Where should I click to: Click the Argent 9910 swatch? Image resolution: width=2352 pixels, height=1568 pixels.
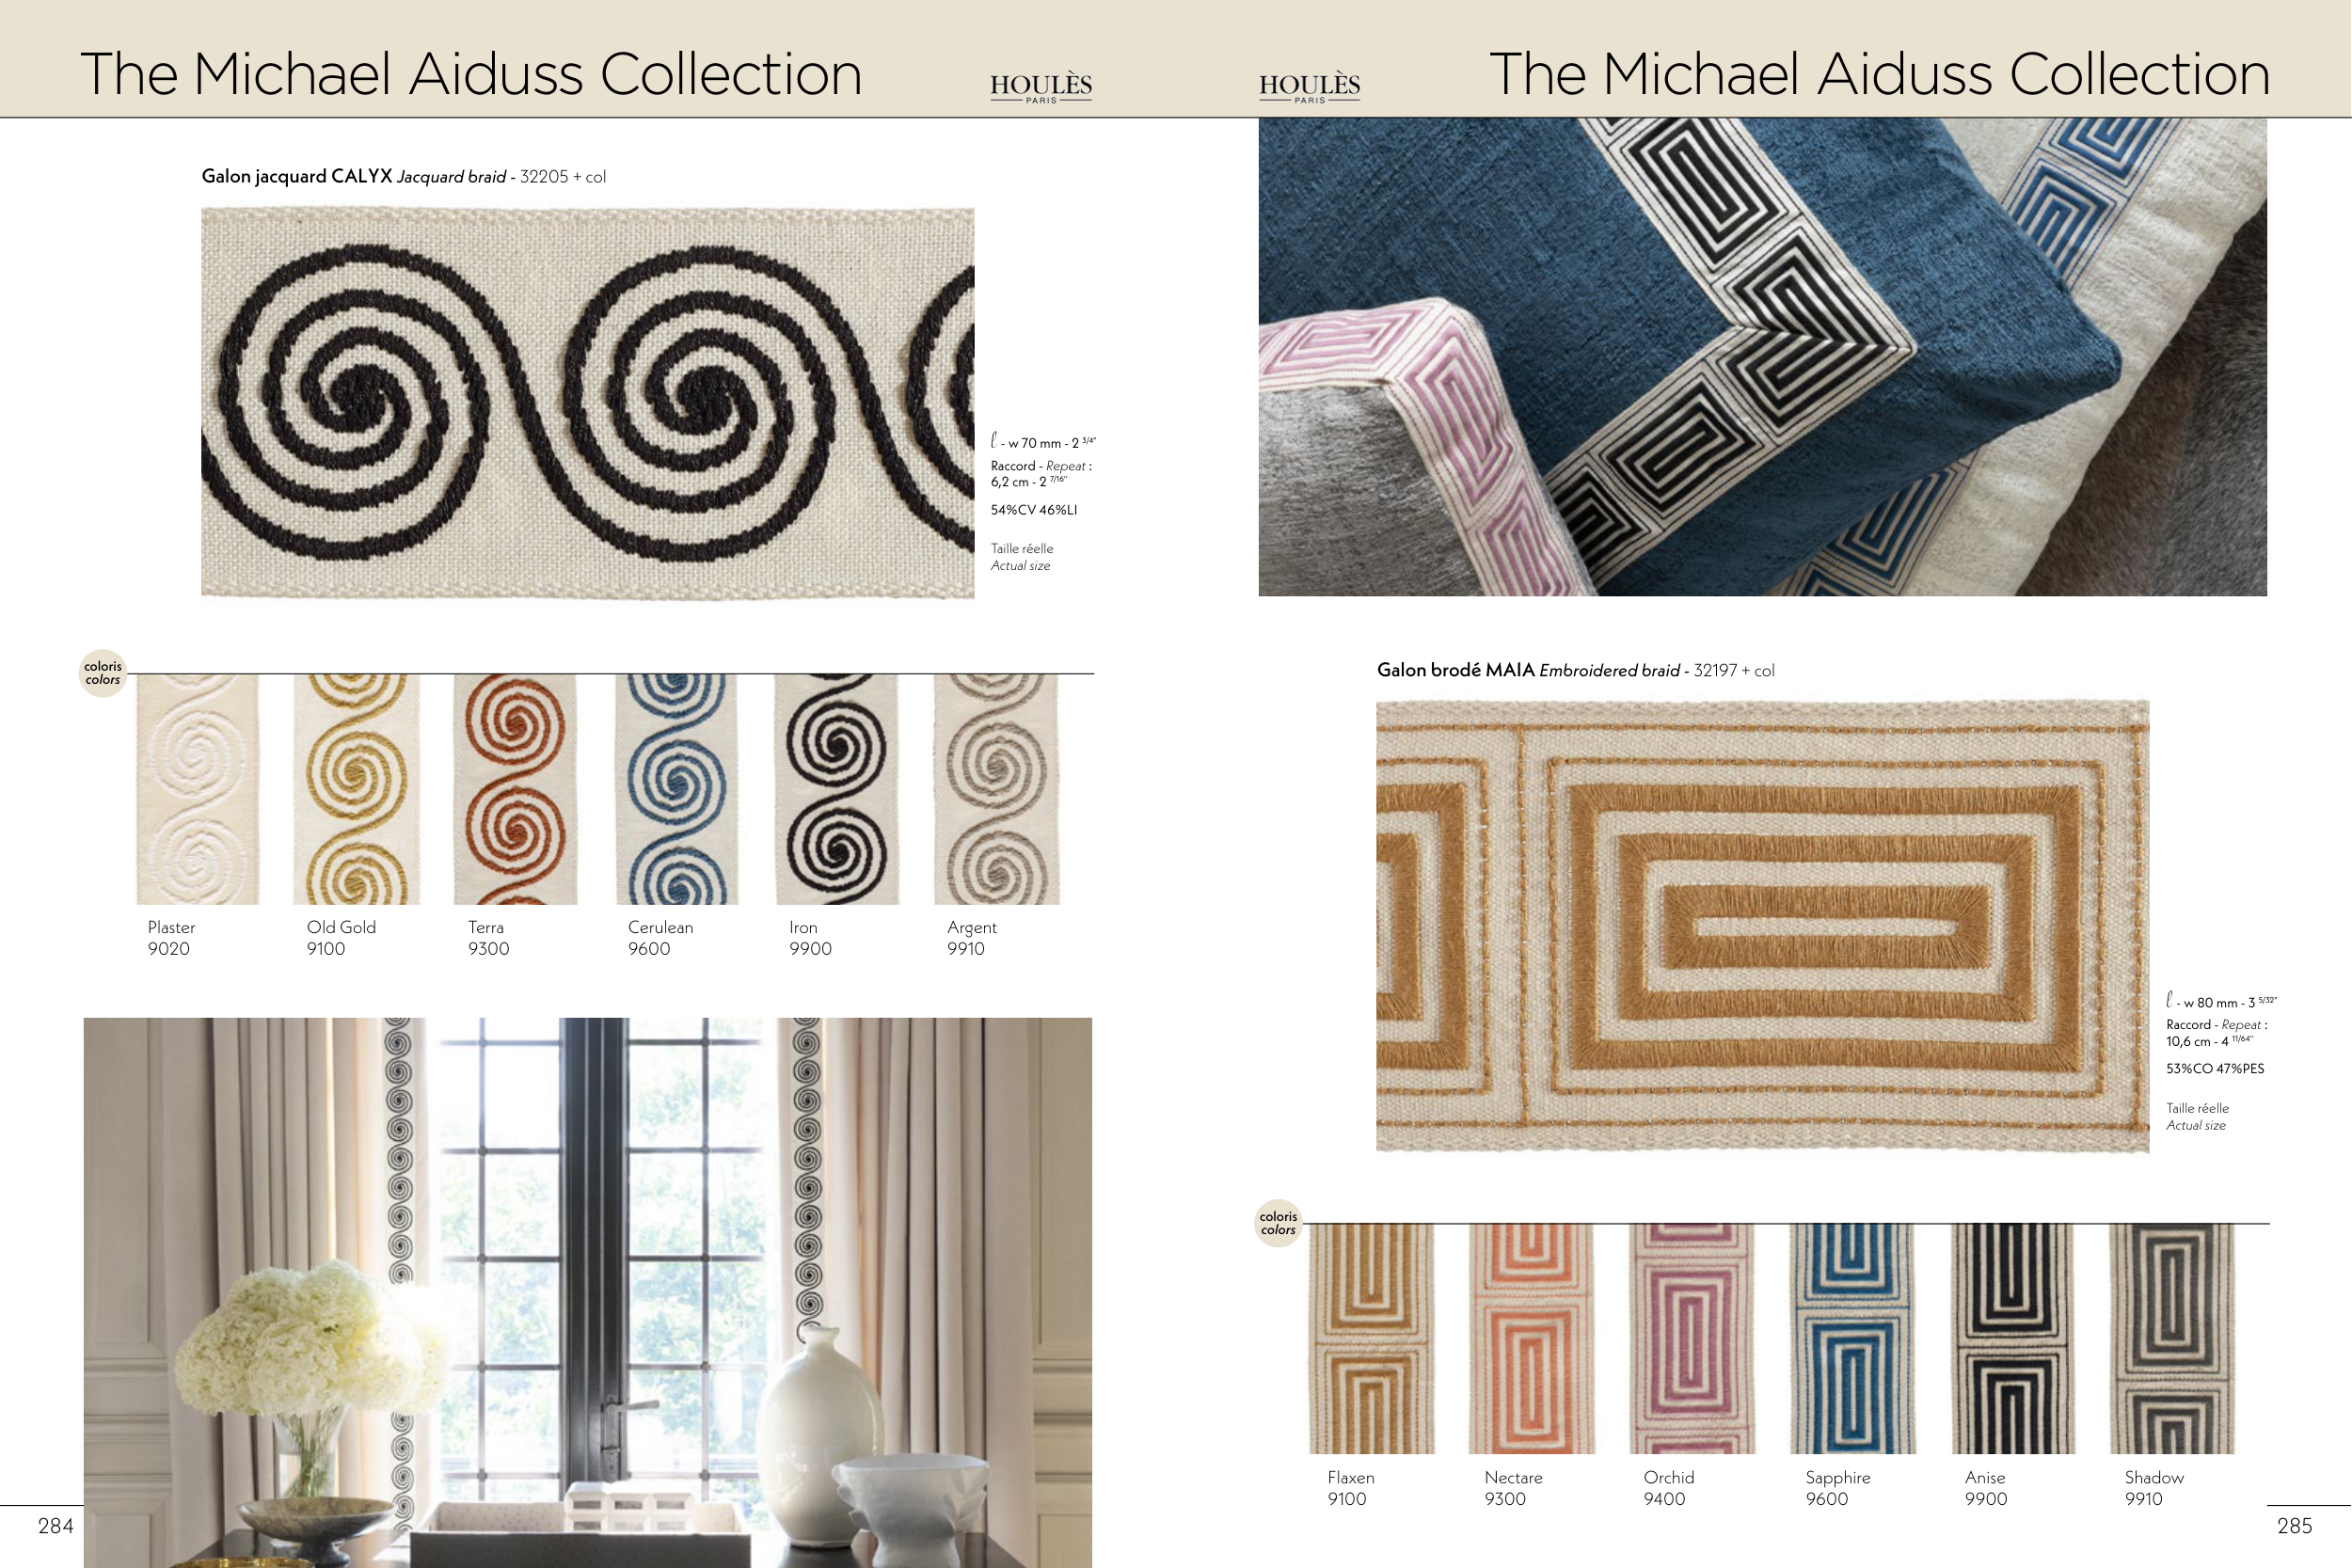click(x=996, y=789)
